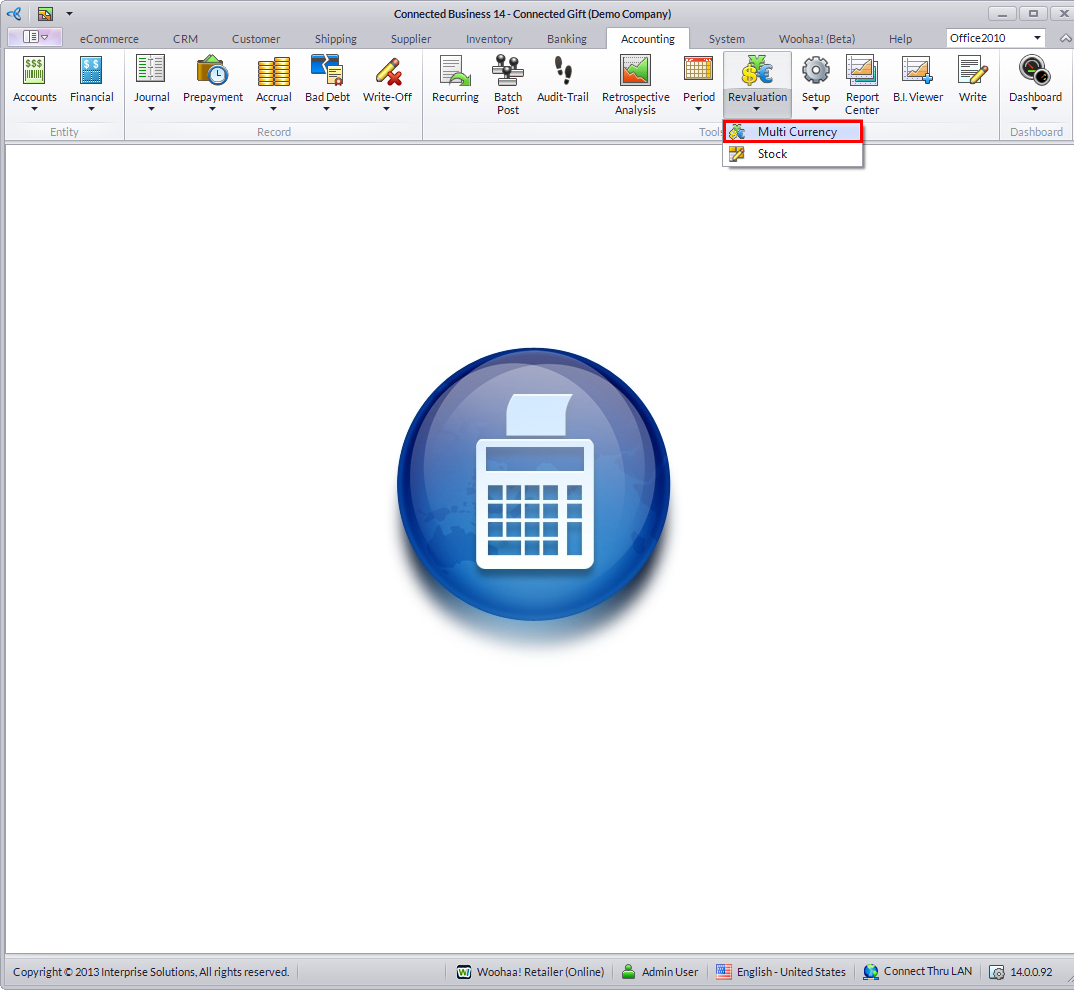Click the calculator sphere logo
Image resolution: width=1074 pixels, height=990 pixels.
[x=534, y=484]
